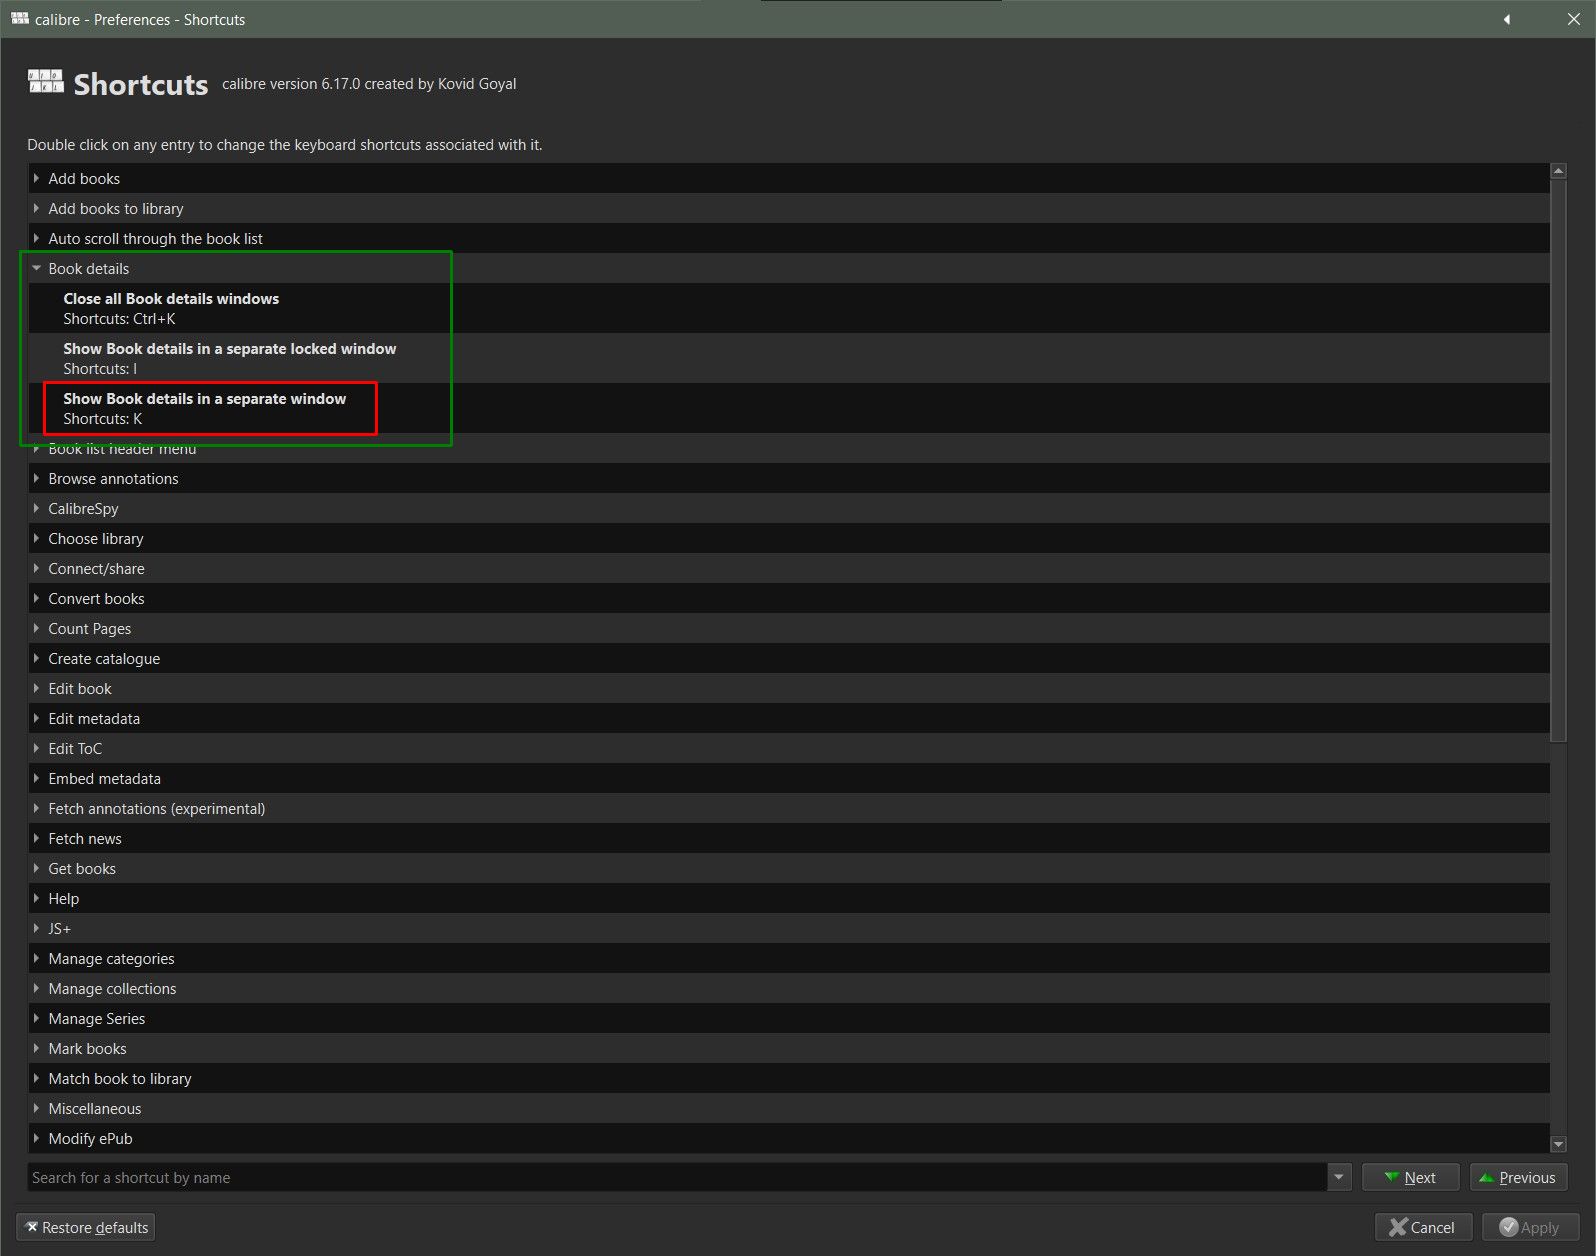Expand the Convert books category arrow
1596x1256 pixels.
[x=36, y=598]
